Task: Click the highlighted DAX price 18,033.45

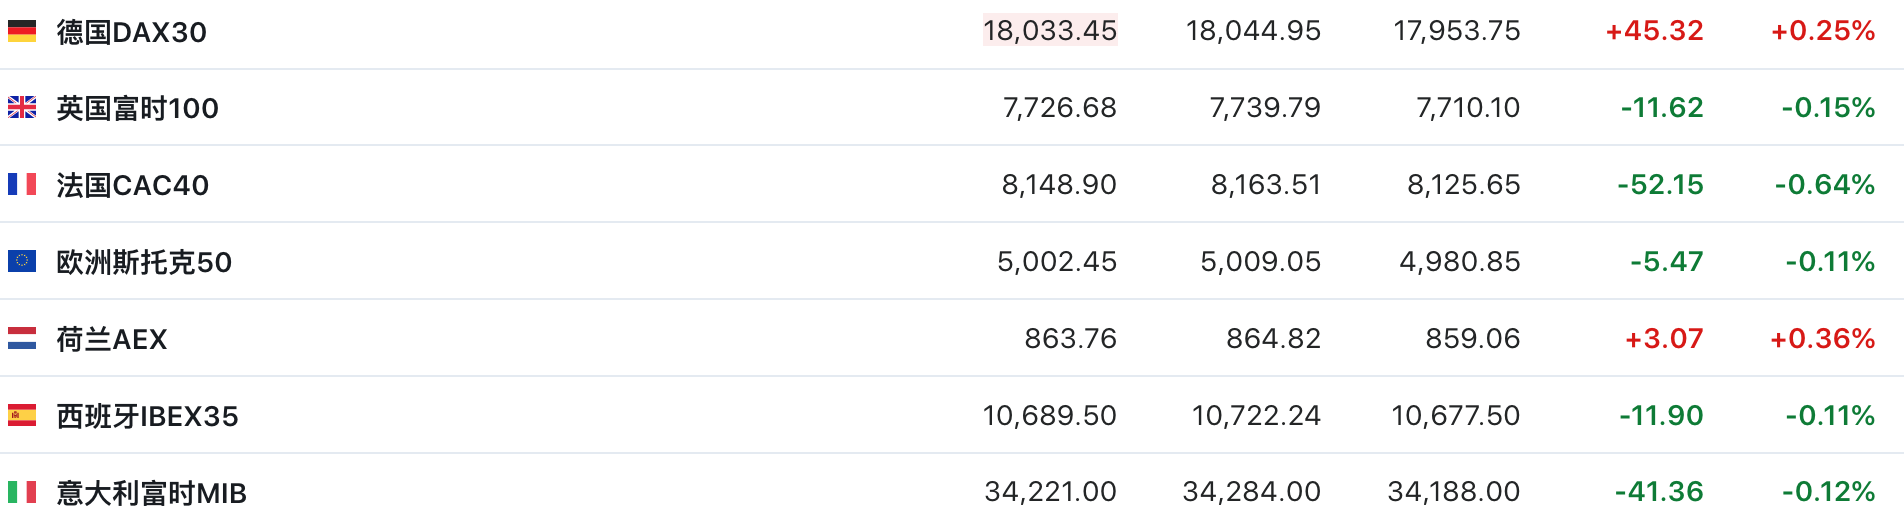Action: (x=1050, y=31)
